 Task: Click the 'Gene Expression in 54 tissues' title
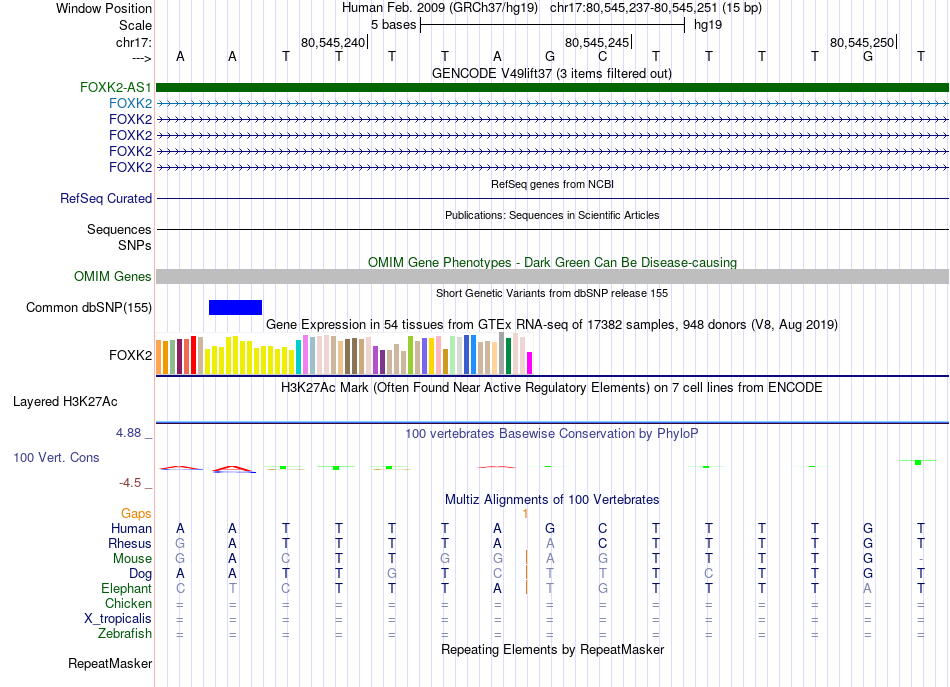[552, 324]
